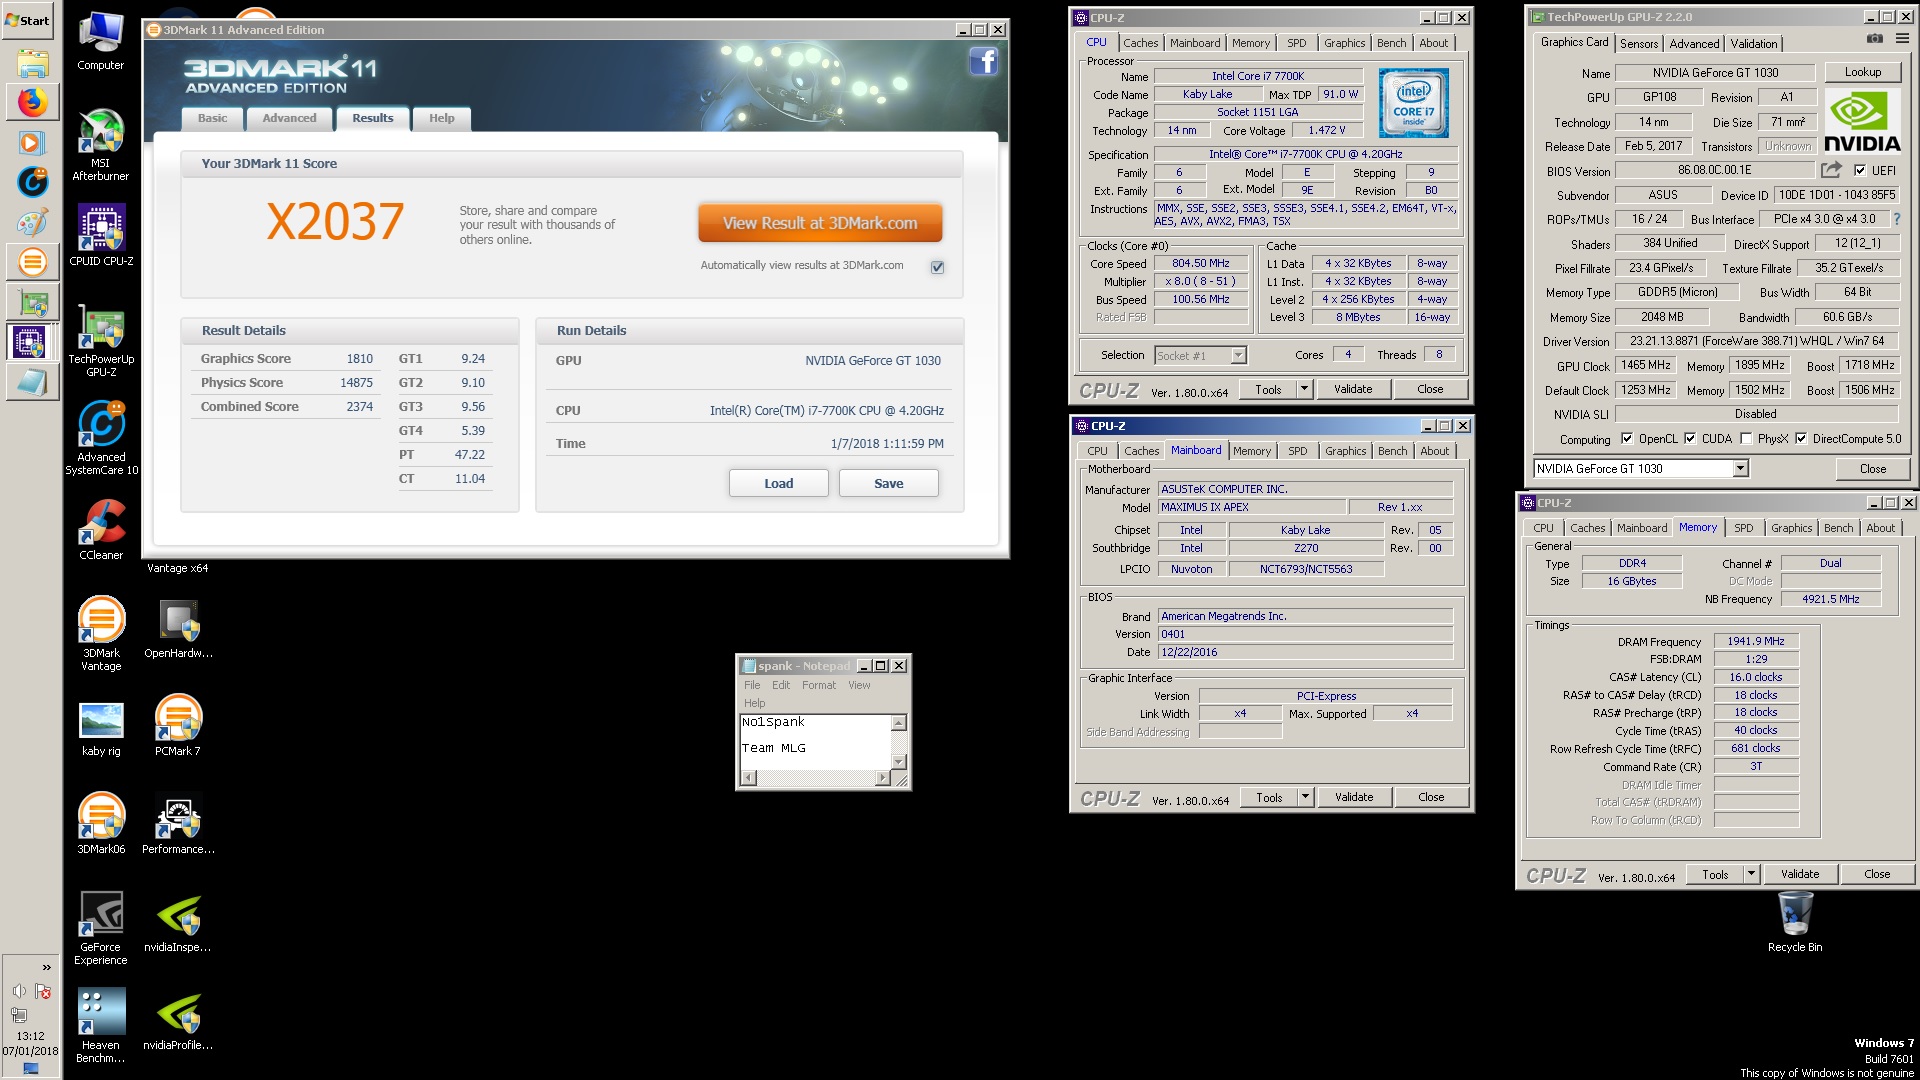Toggle the DirectCompute 5.0 checkbox
Viewport: 1920px width, 1080px height.
coord(1801,438)
